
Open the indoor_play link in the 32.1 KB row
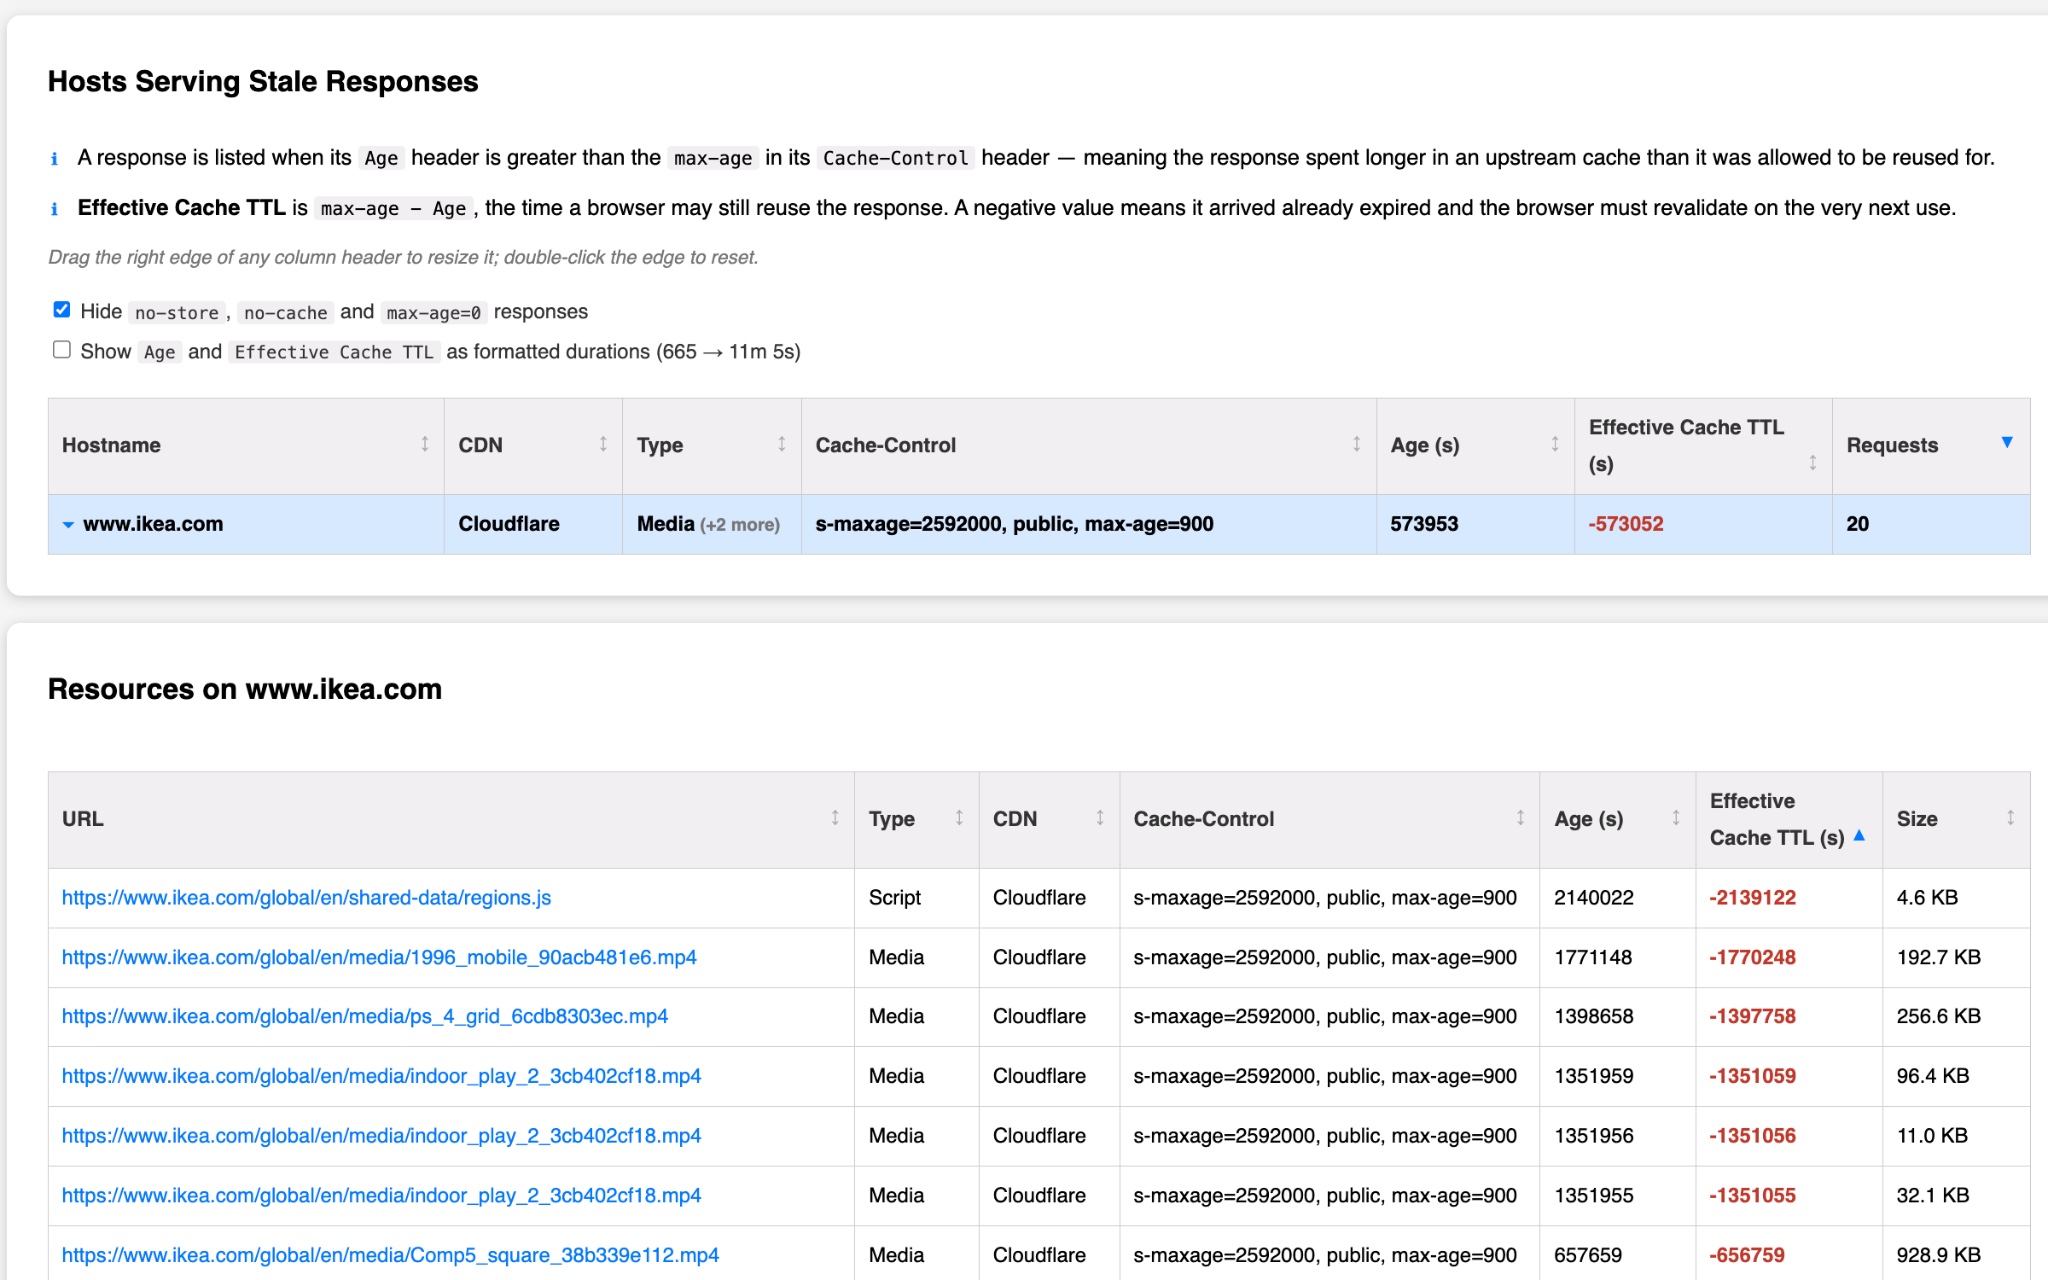(381, 1195)
